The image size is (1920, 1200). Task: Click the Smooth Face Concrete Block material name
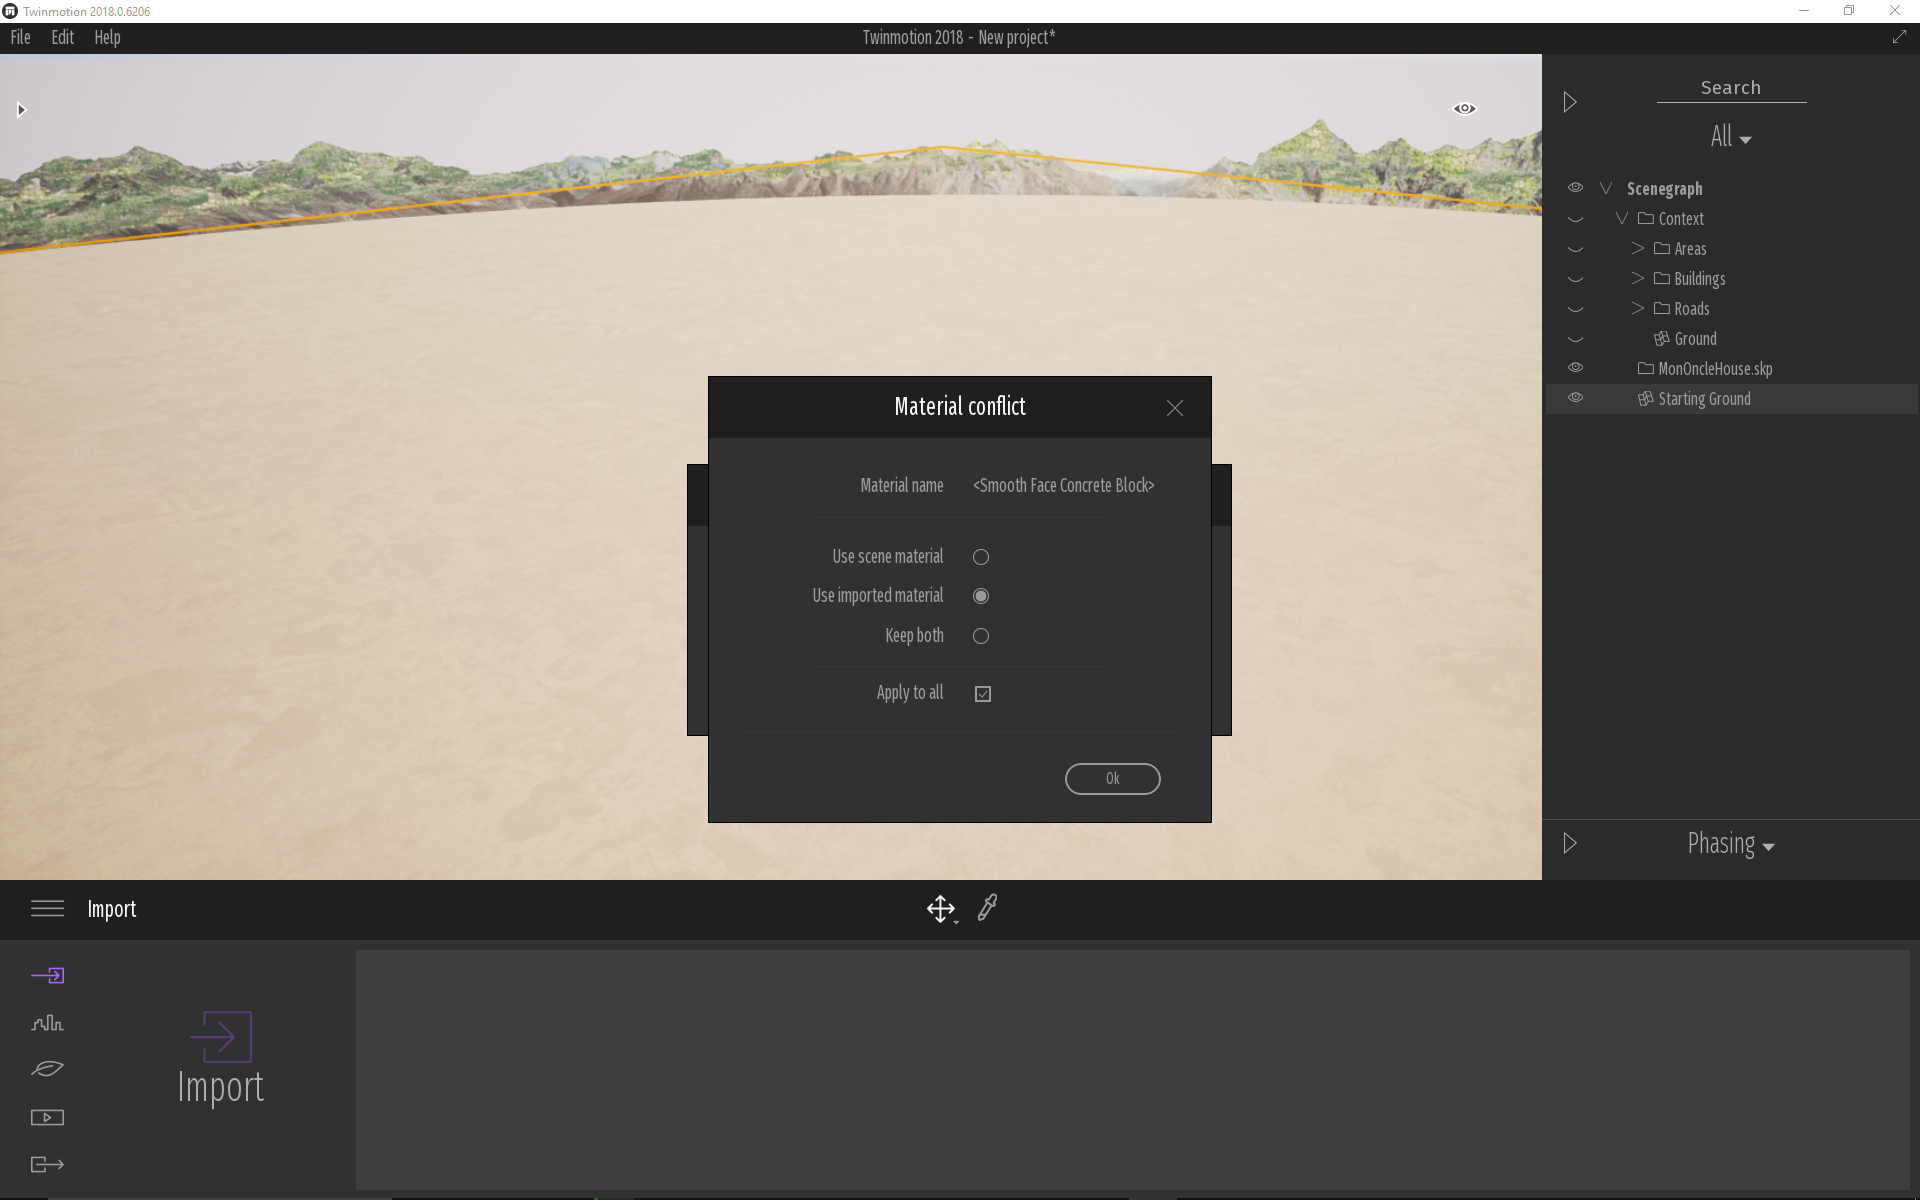[x=1063, y=485]
